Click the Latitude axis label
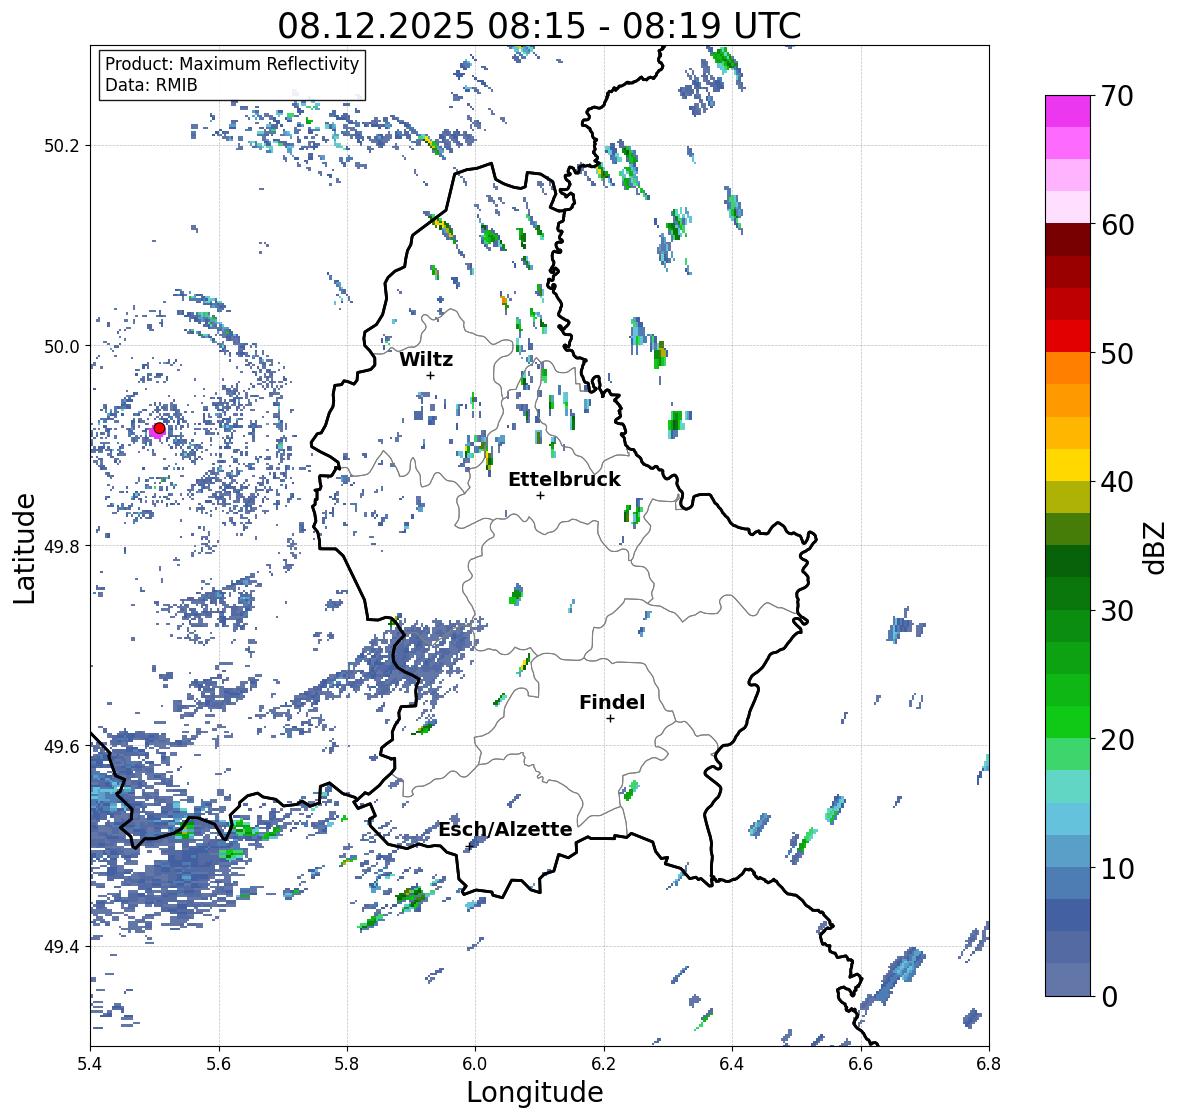1179x1117 pixels. tap(24, 548)
